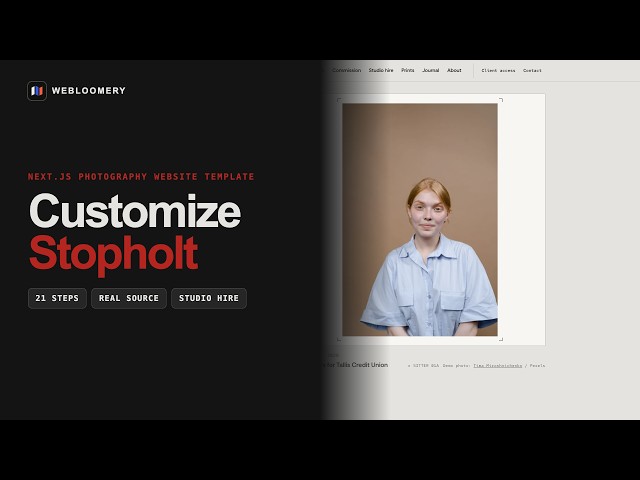This screenshot has width=640, height=480.
Task: Go to the Prints page
Action: (407, 70)
